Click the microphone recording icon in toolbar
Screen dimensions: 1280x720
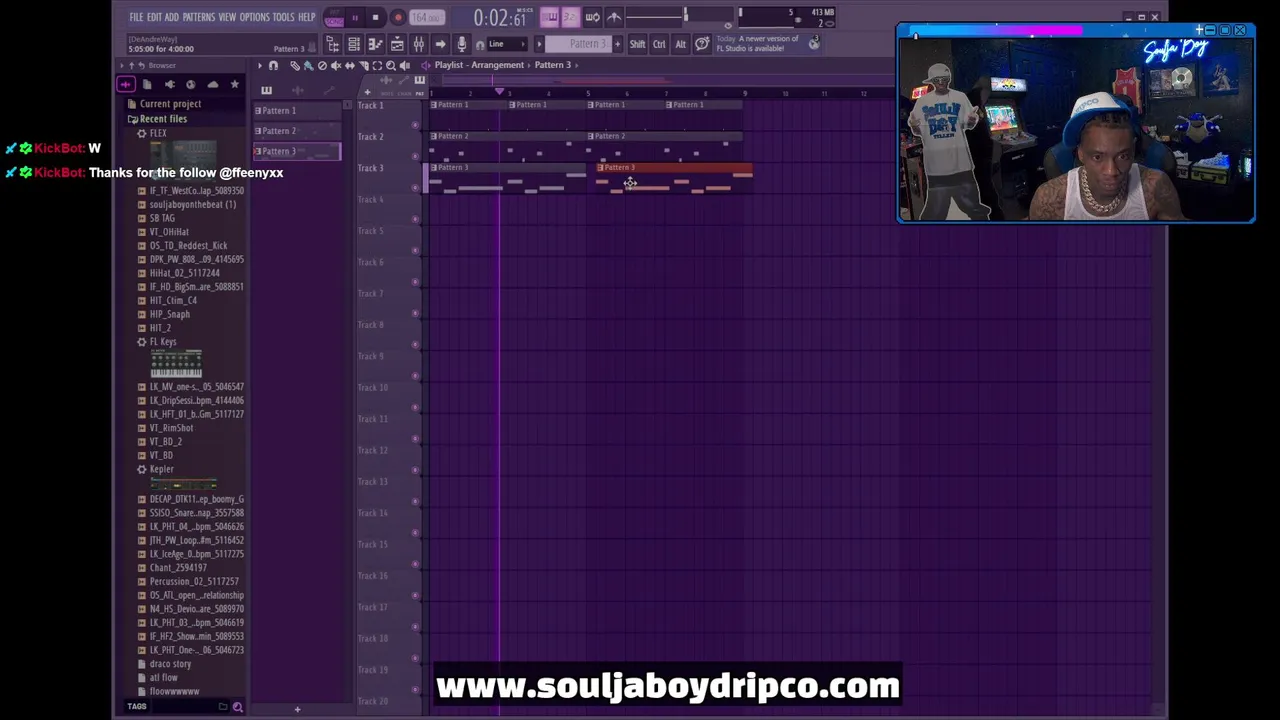coord(462,44)
